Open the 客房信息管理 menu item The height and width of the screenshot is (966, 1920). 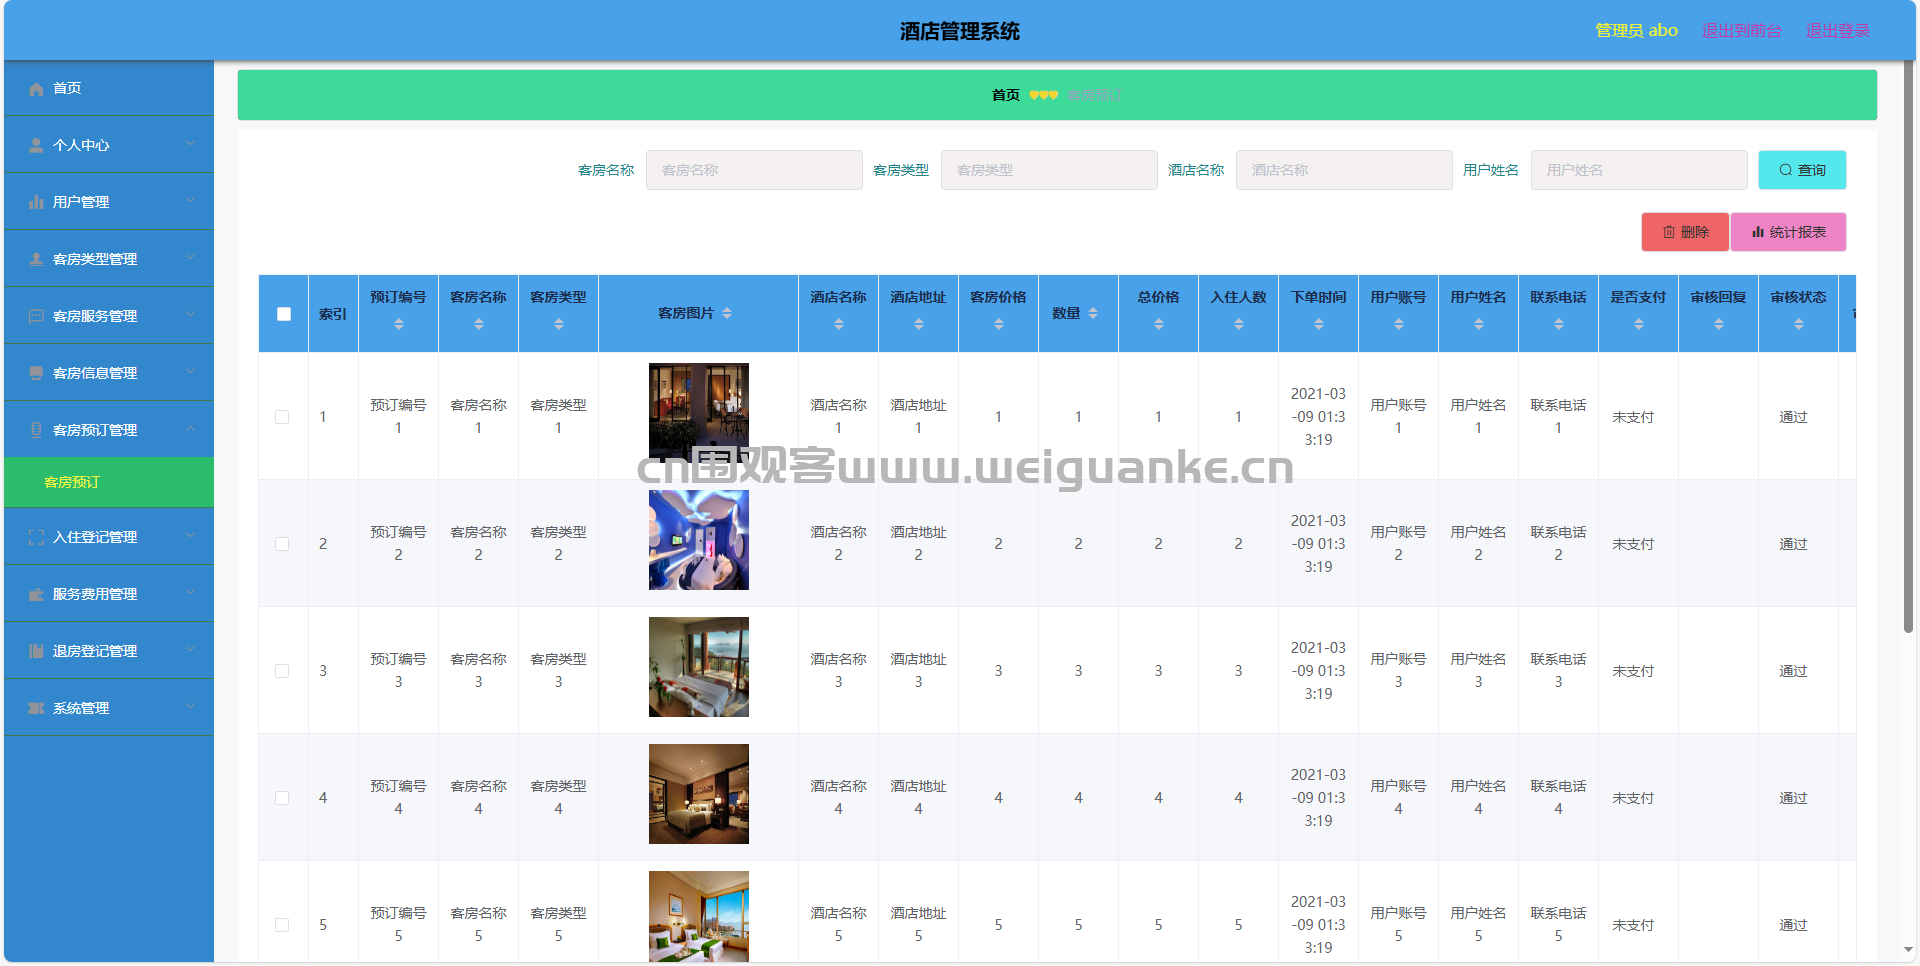click(x=109, y=373)
